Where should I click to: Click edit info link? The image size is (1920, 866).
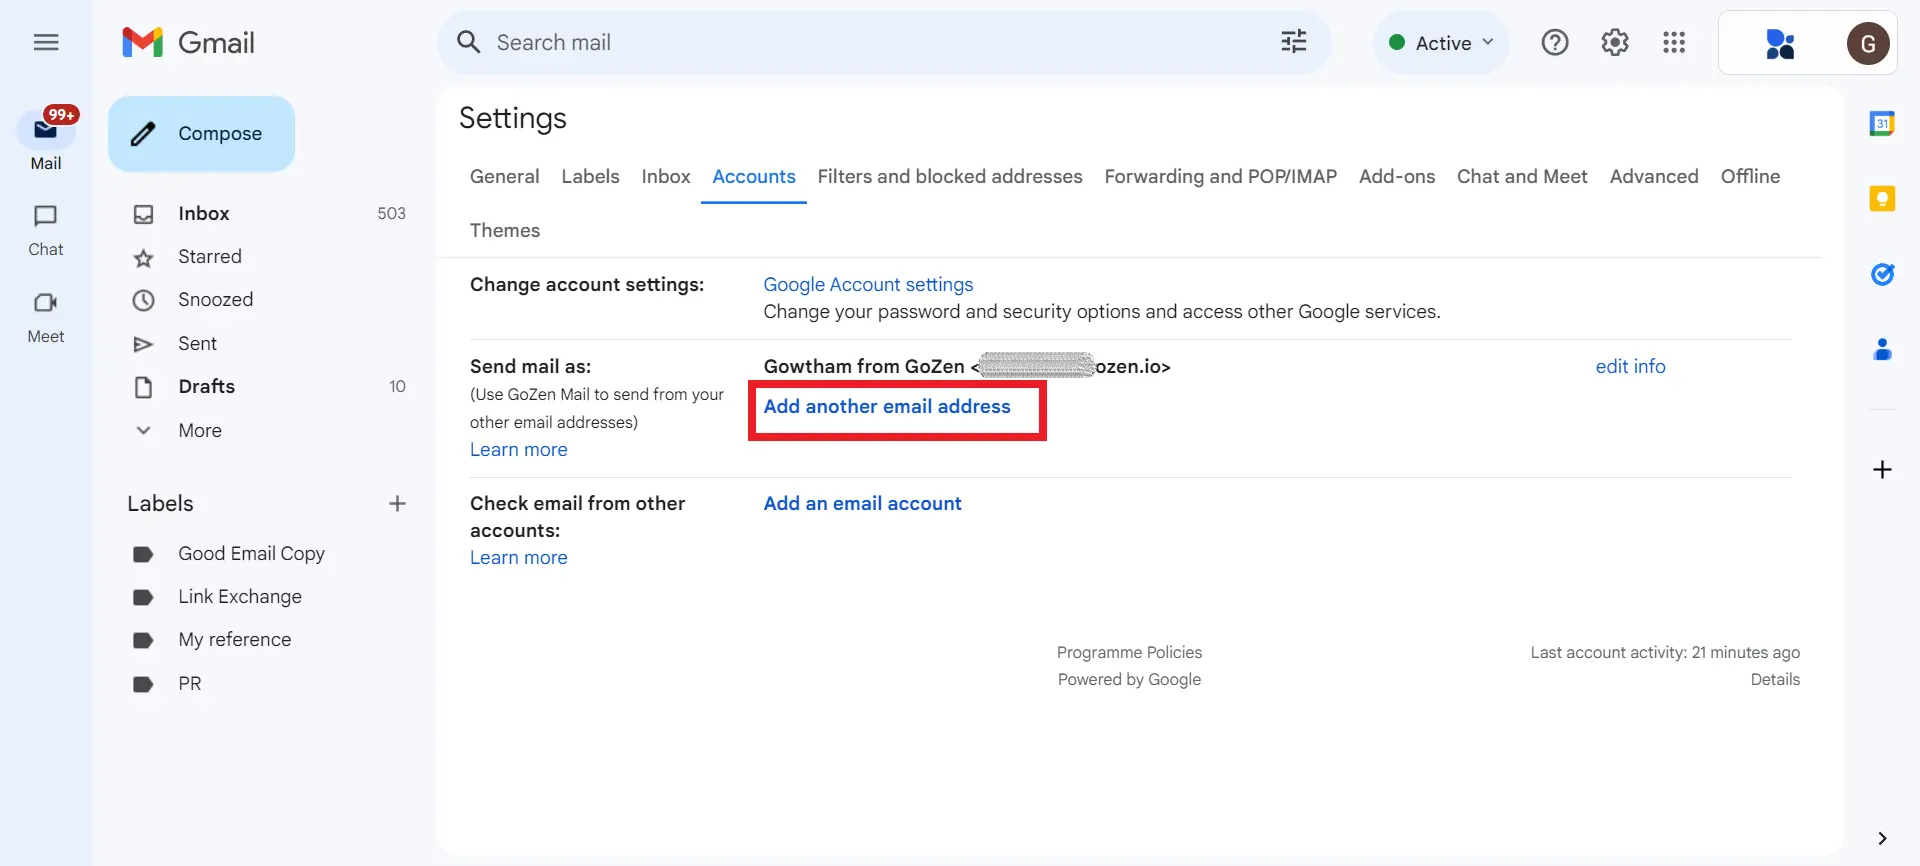click(x=1630, y=366)
